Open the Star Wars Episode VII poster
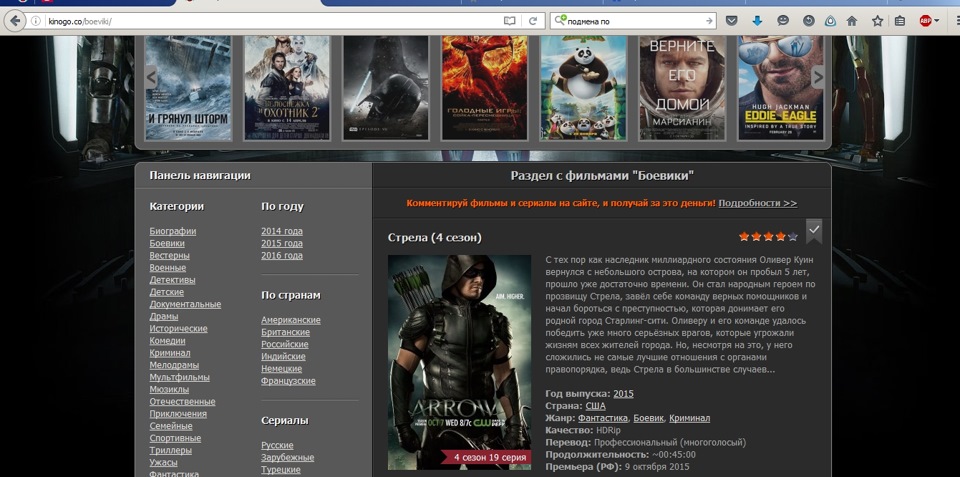Viewport: 960px width, 477px height. 386,88
